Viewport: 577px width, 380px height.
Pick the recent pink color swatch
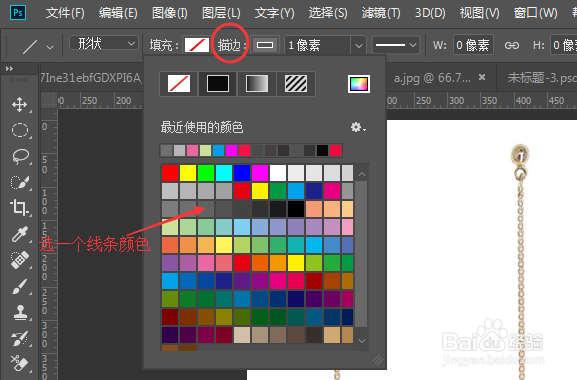tap(192, 150)
